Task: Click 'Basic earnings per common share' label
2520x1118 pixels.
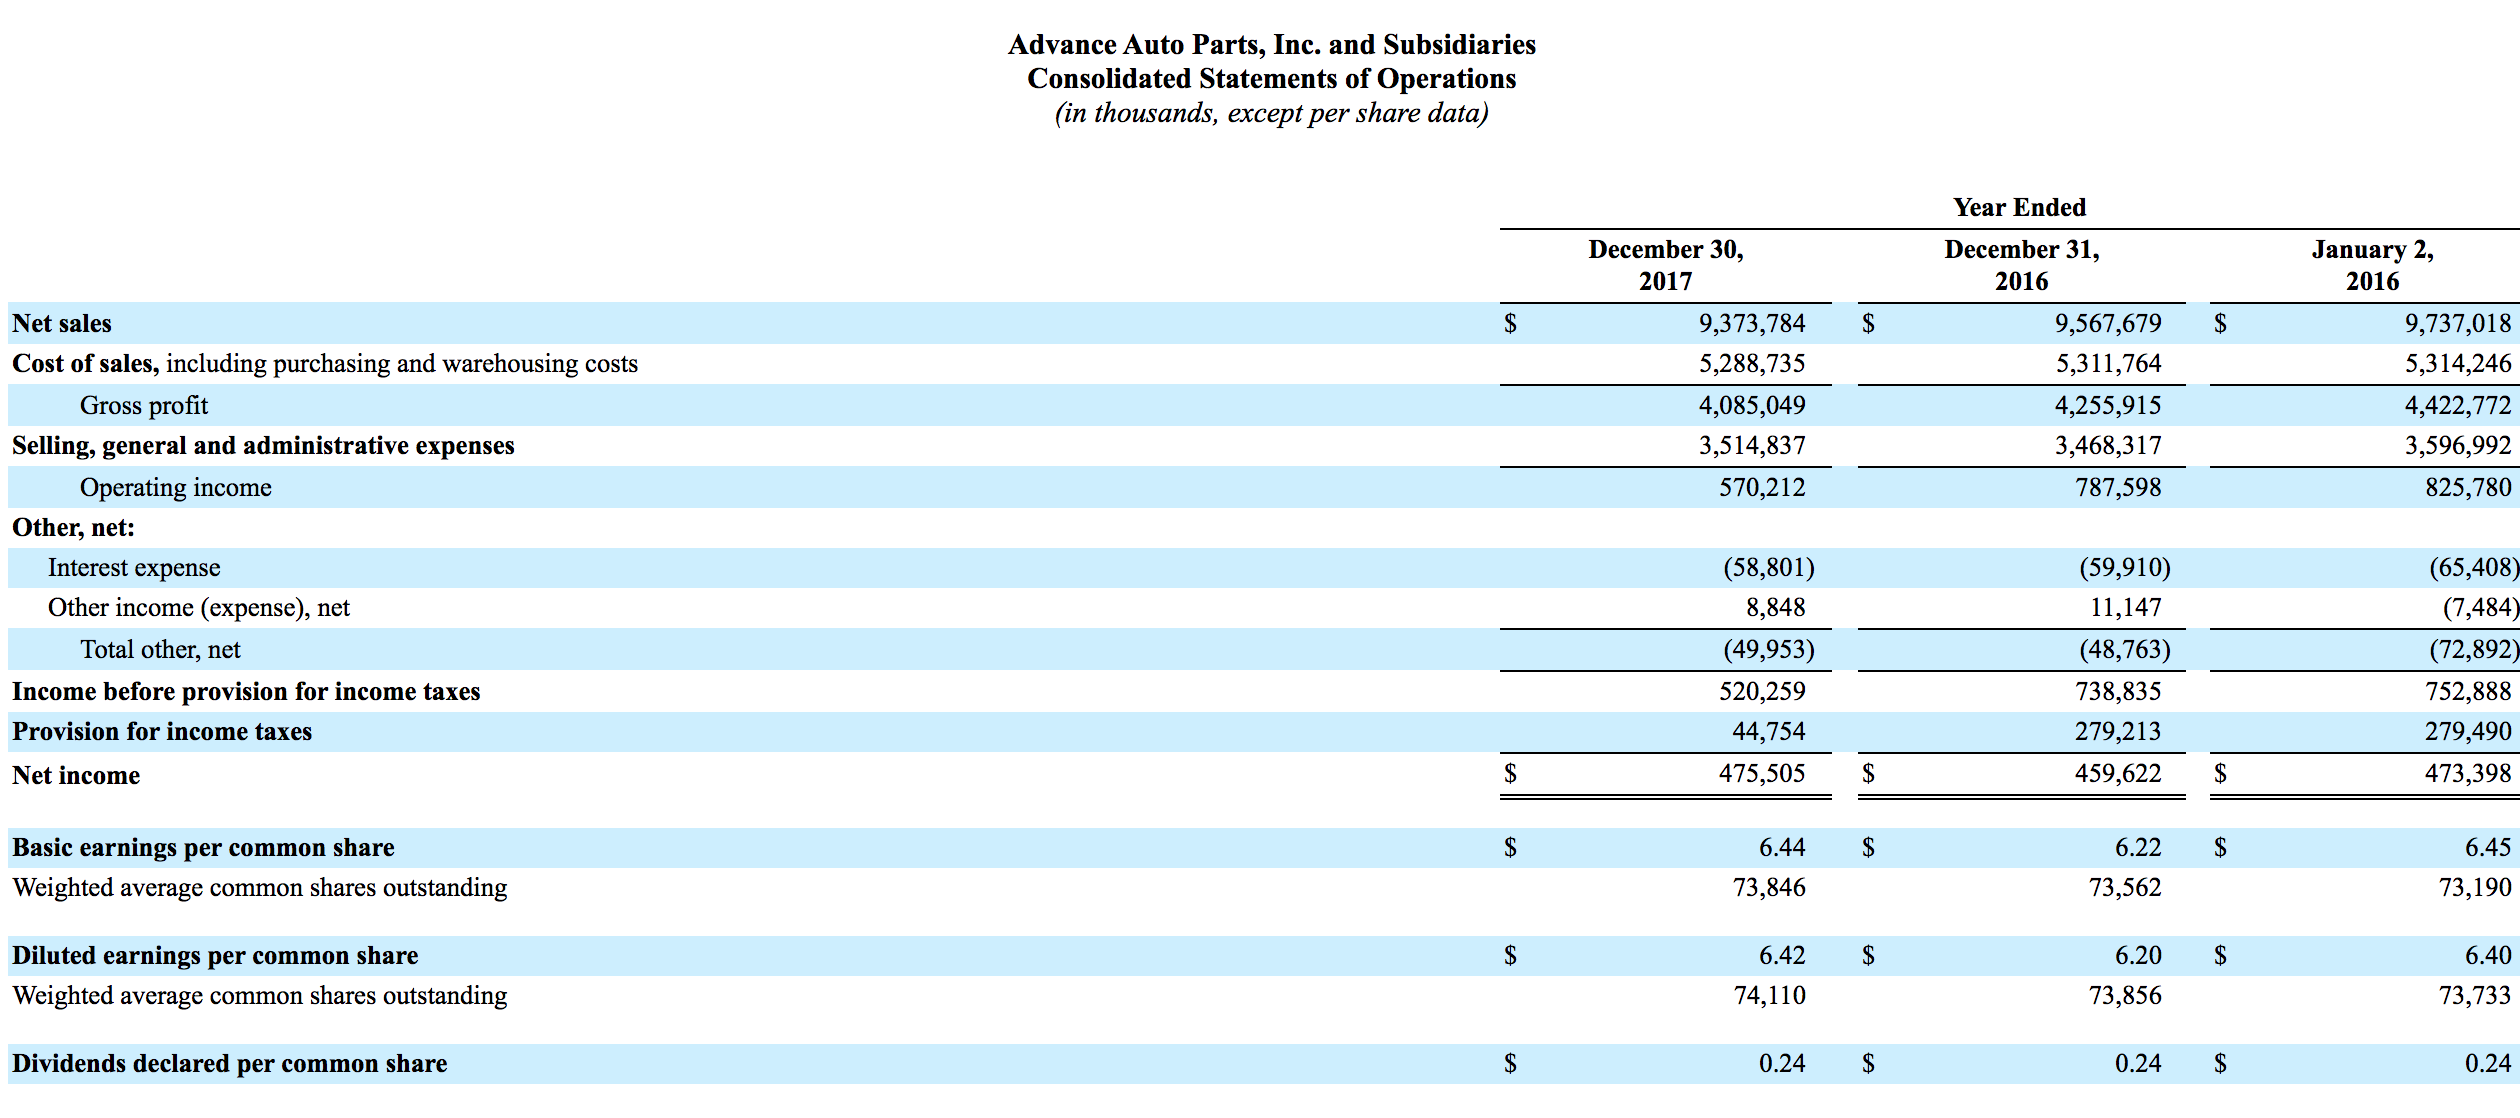Action: (x=203, y=848)
